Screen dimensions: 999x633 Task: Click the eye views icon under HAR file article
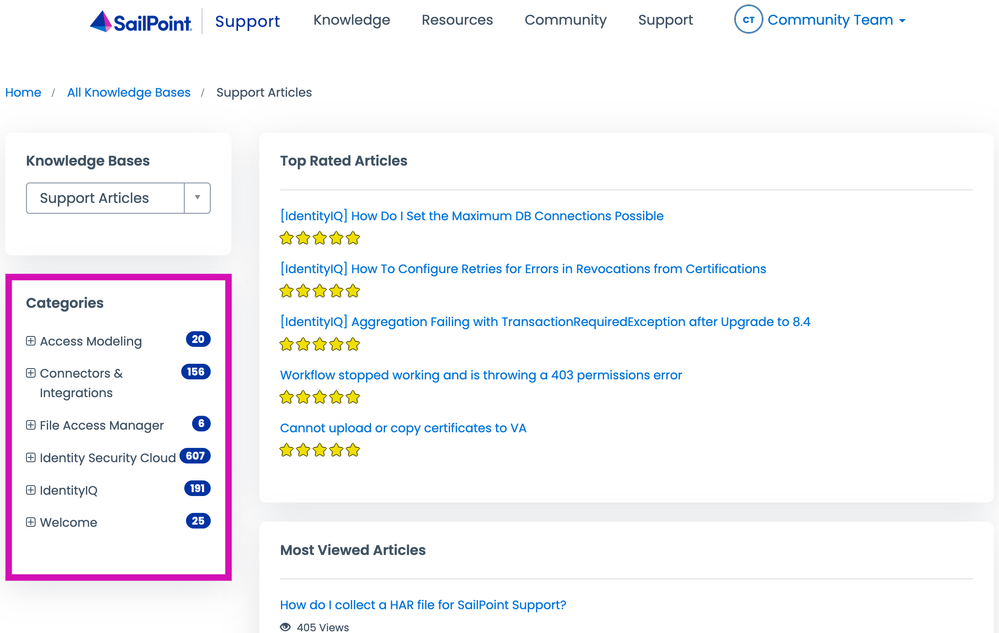click(x=286, y=627)
